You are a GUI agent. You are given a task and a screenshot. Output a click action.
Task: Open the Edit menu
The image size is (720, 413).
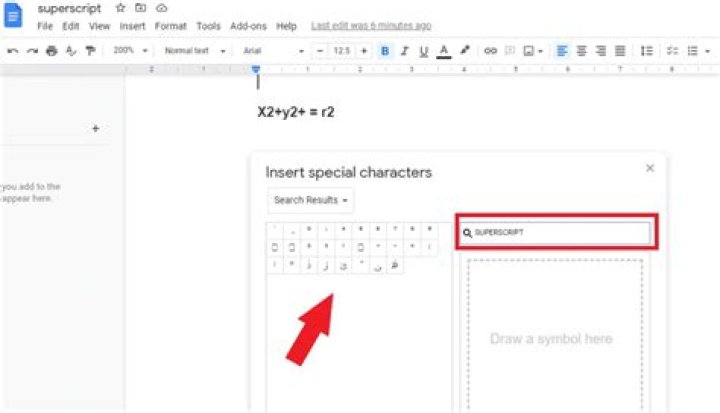(x=71, y=26)
